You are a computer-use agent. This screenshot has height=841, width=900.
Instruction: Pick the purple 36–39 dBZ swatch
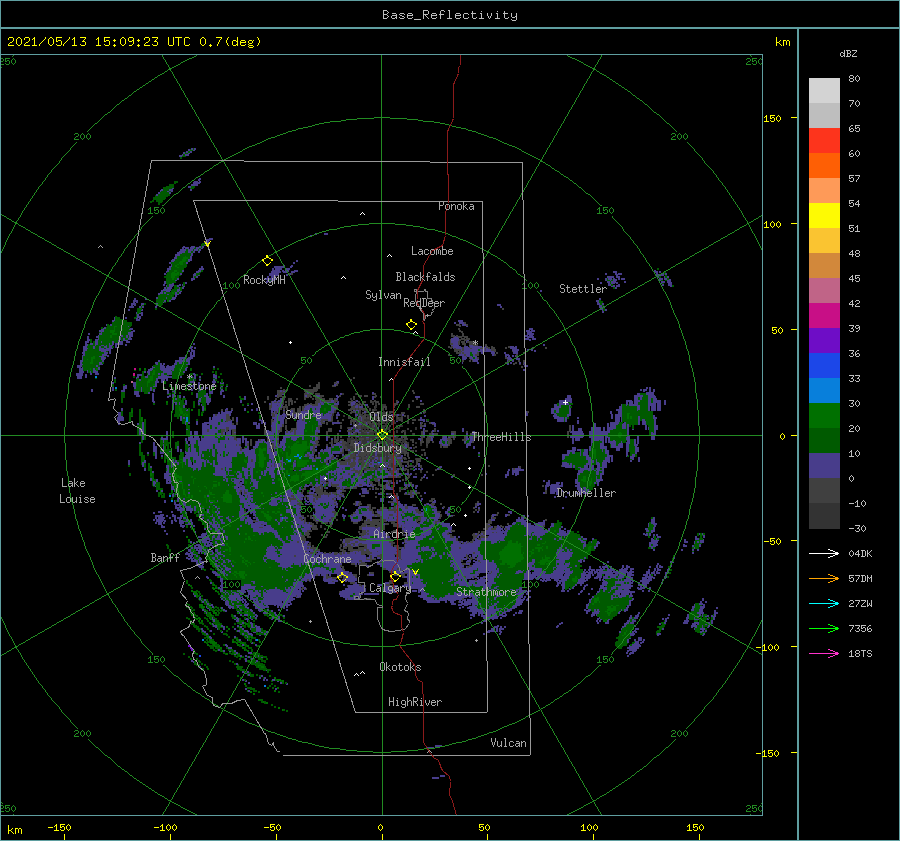824,340
